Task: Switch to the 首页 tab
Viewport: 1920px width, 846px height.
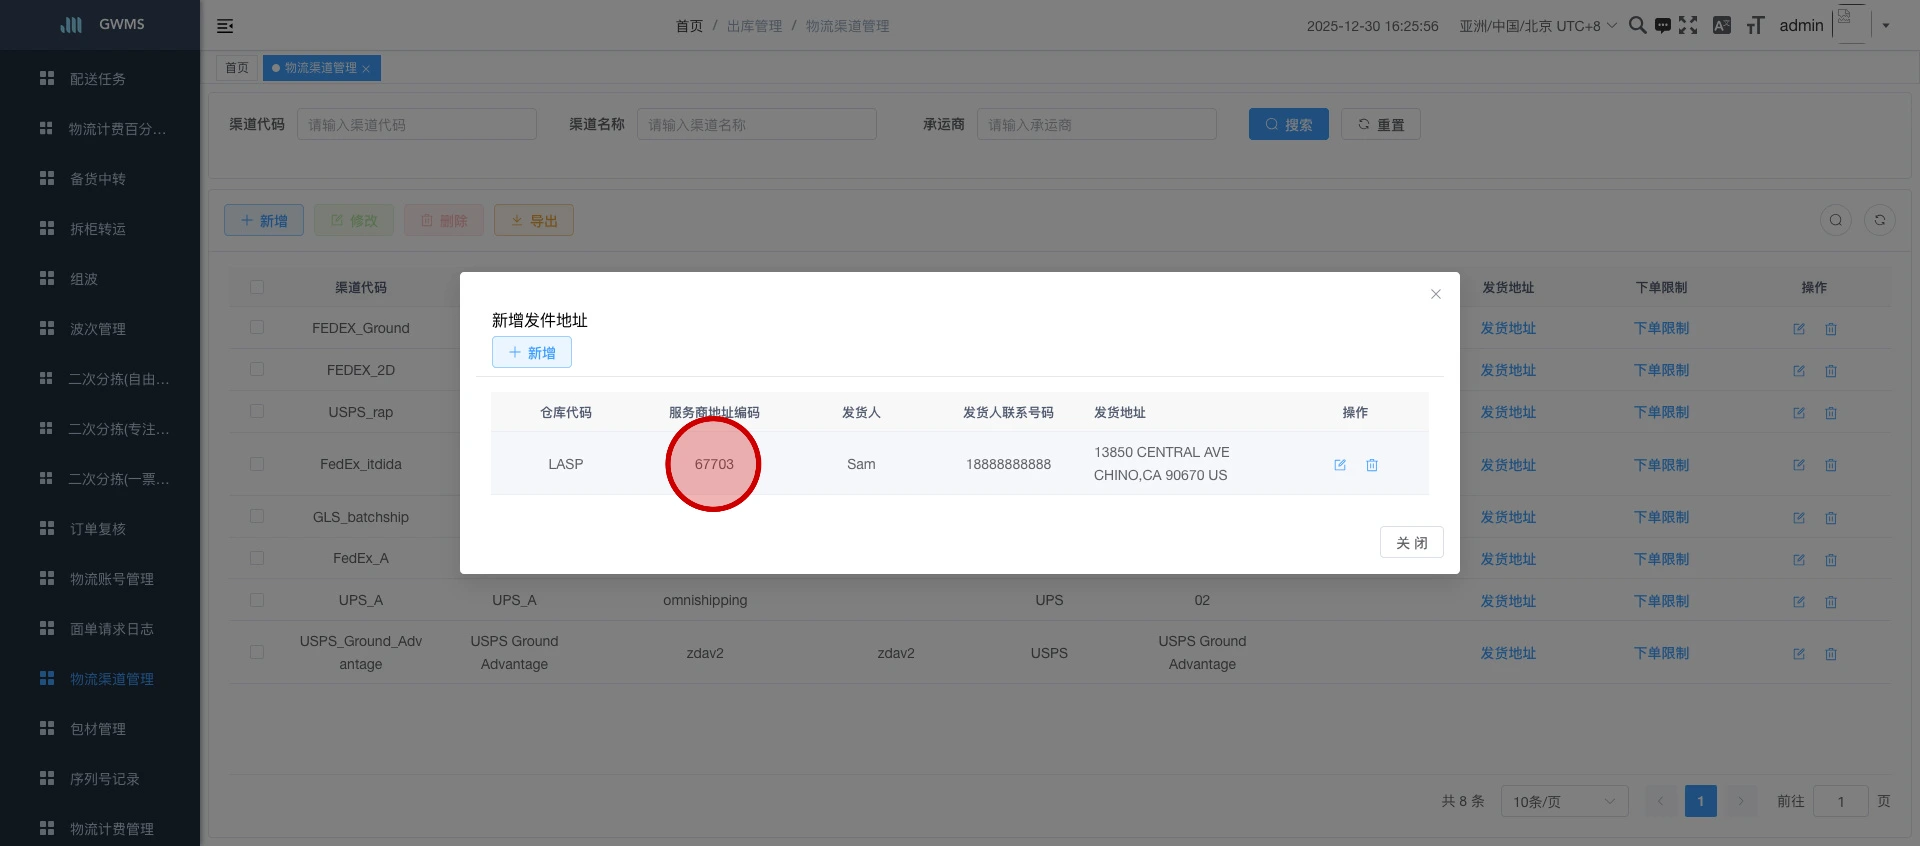Action: click(237, 68)
